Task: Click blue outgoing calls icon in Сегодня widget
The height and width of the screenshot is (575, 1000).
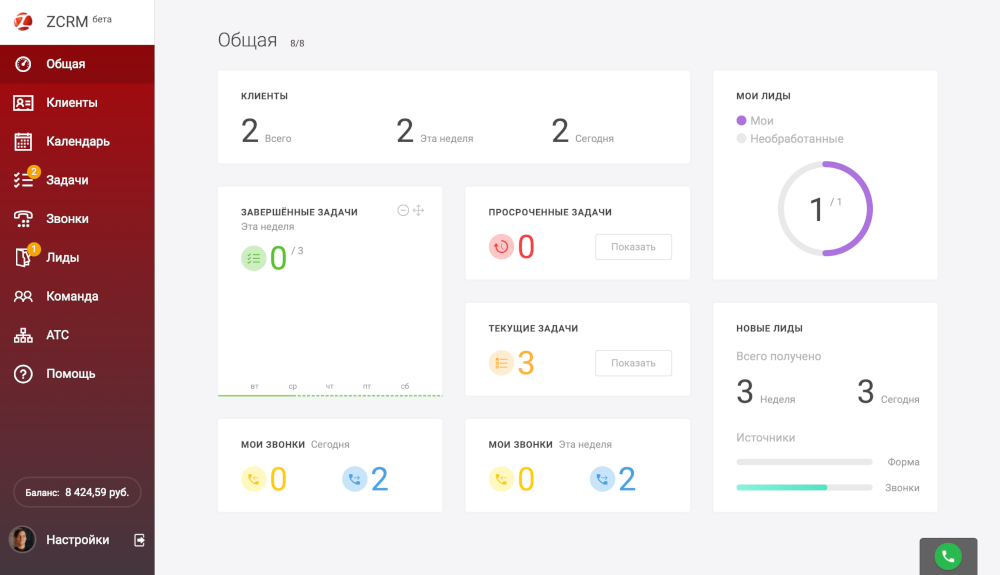Action: coord(355,479)
